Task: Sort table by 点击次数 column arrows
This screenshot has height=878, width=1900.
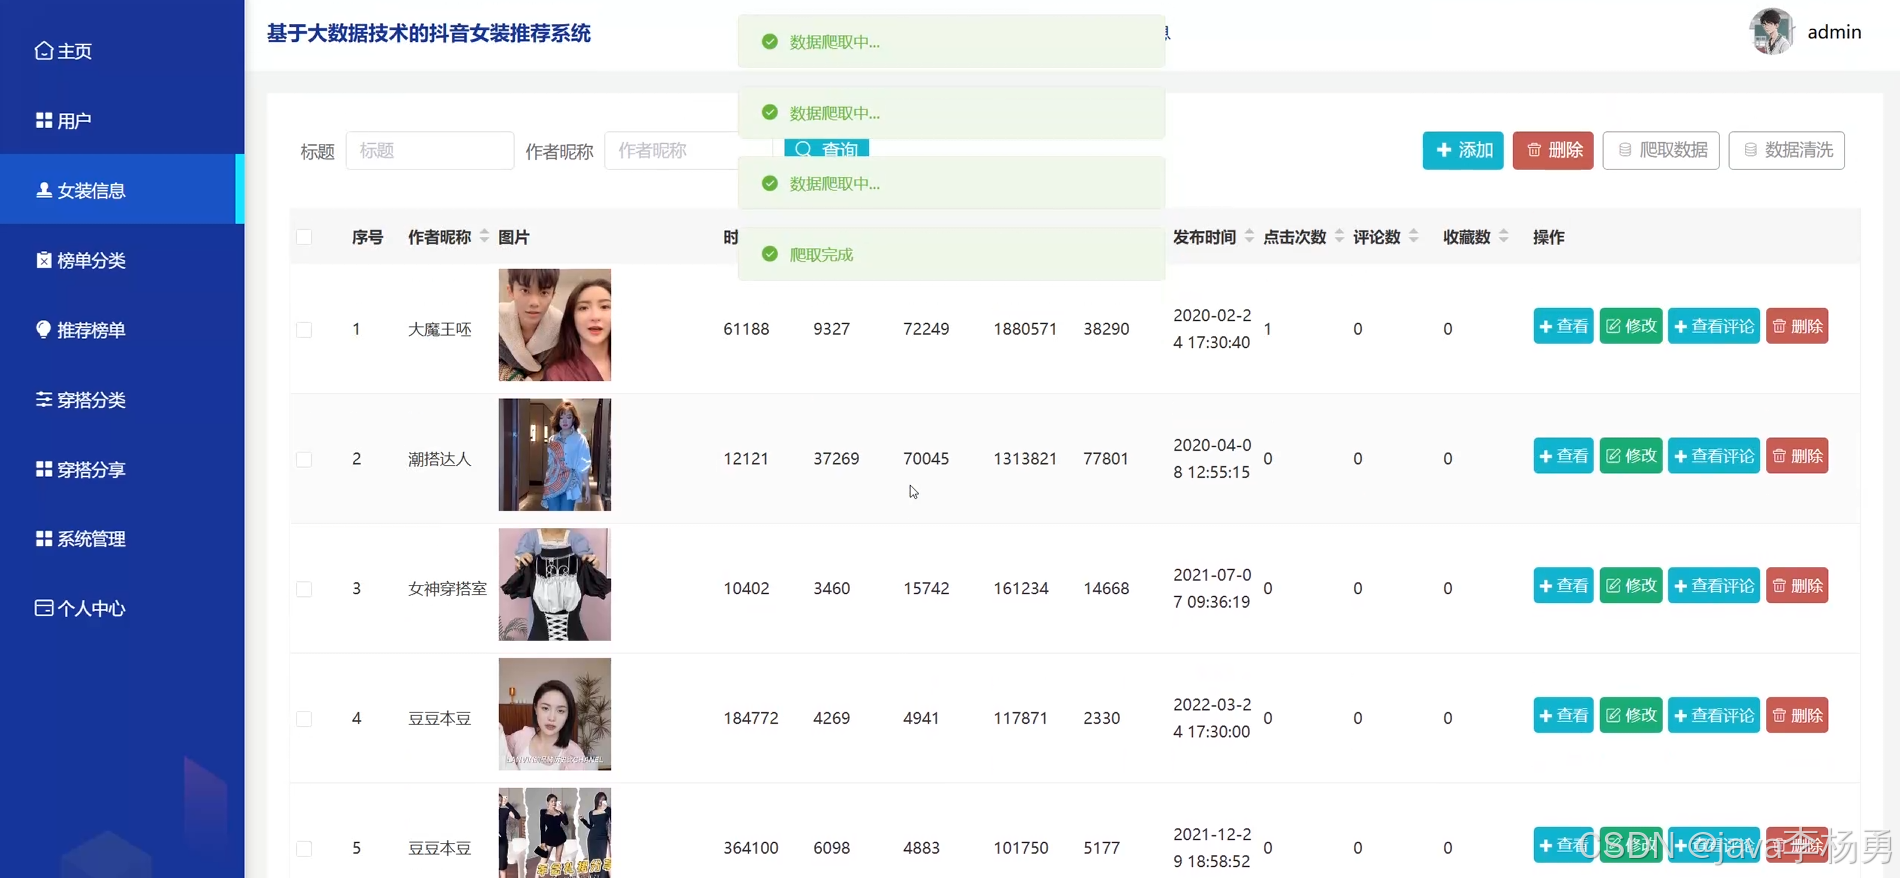Action: [x=1339, y=236]
